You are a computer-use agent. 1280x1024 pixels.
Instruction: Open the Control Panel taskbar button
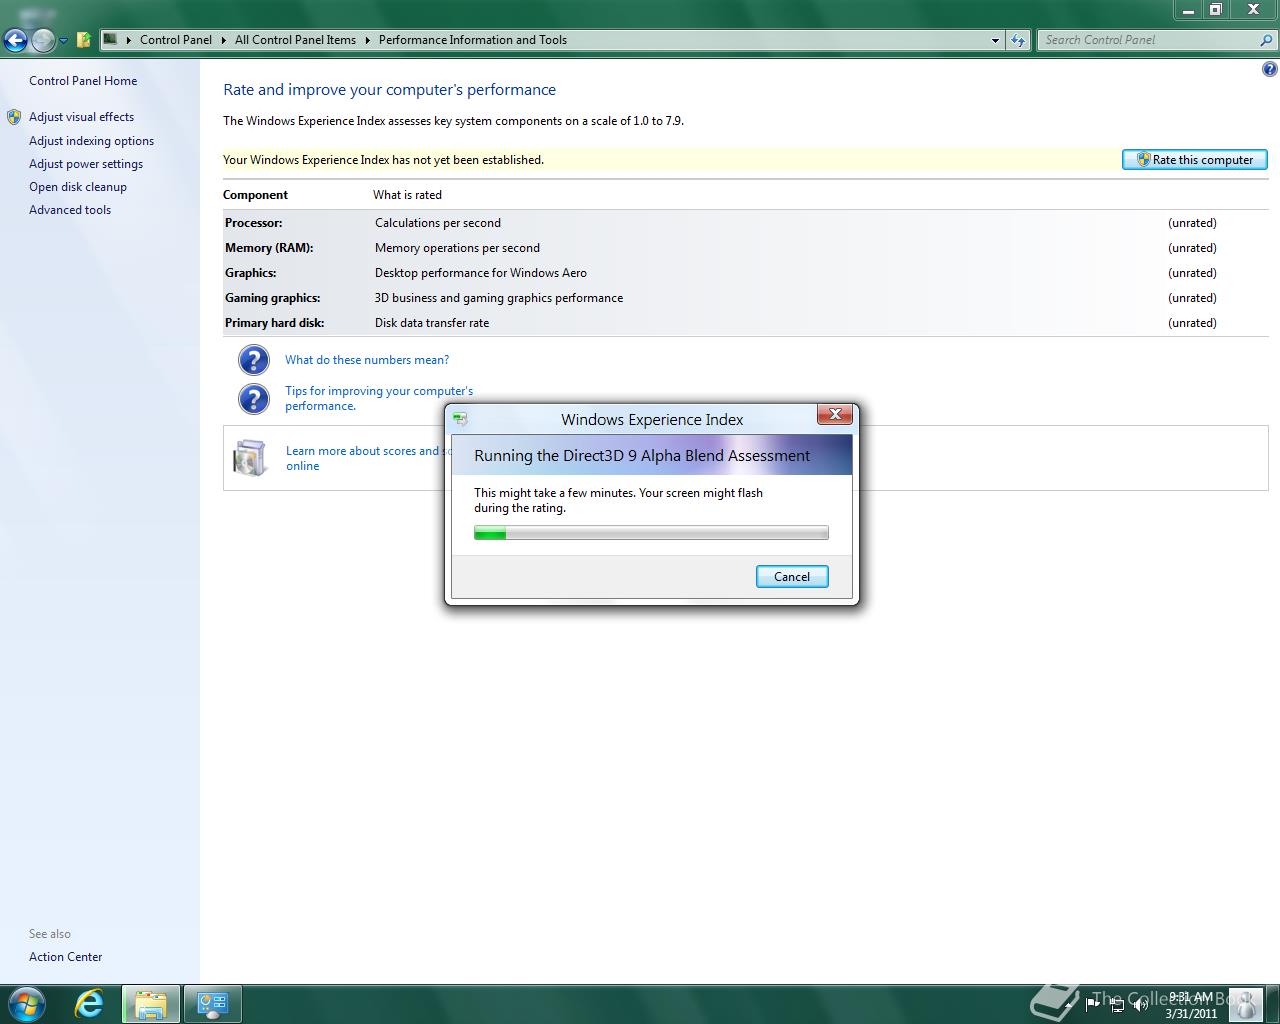(x=212, y=1004)
